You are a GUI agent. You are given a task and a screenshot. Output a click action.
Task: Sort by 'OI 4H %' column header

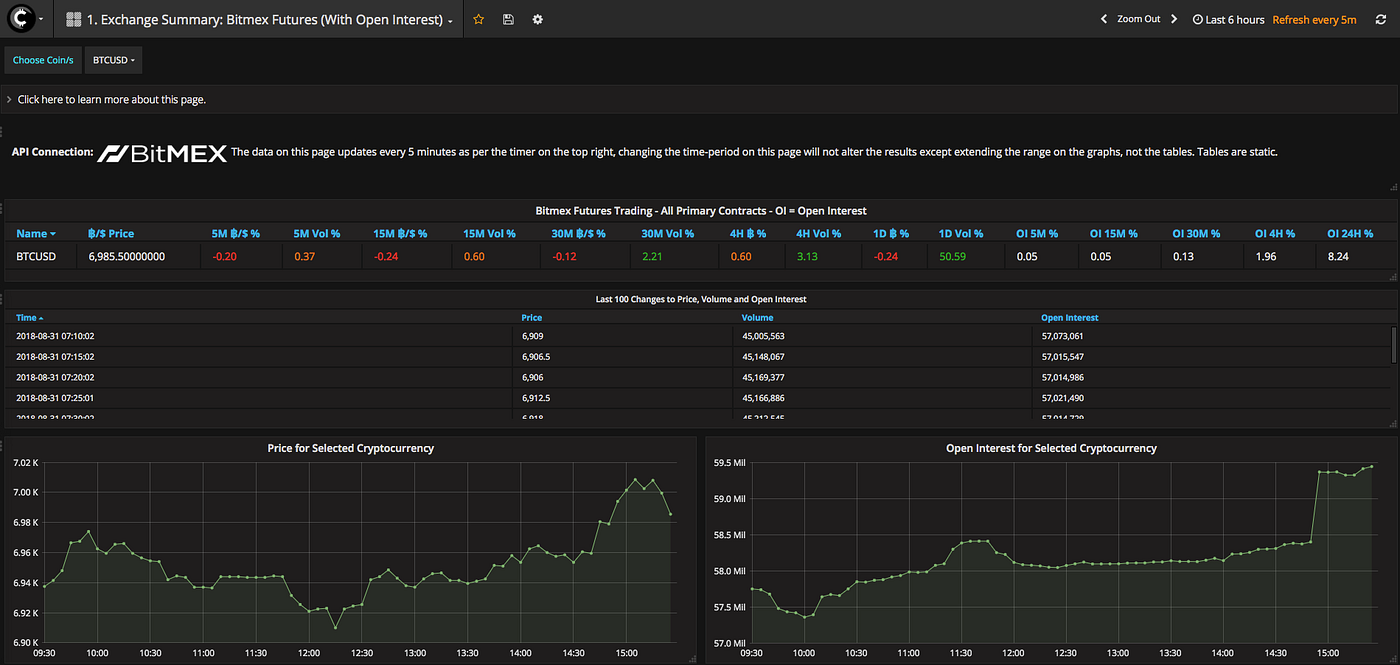pos(1275,233)
